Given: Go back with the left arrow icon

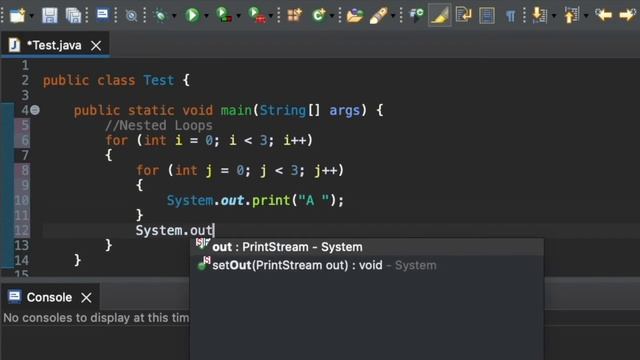Looking at the screenshot, I should (603, 16).
